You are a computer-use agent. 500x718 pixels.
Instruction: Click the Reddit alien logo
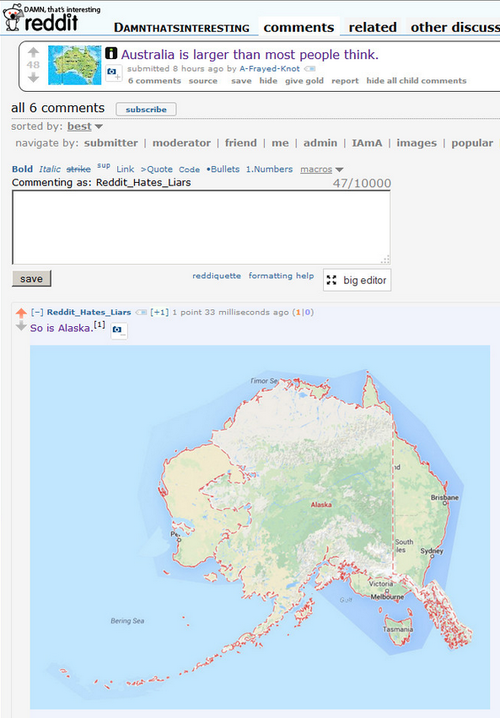pyautogui.click(x=12, y=17)
